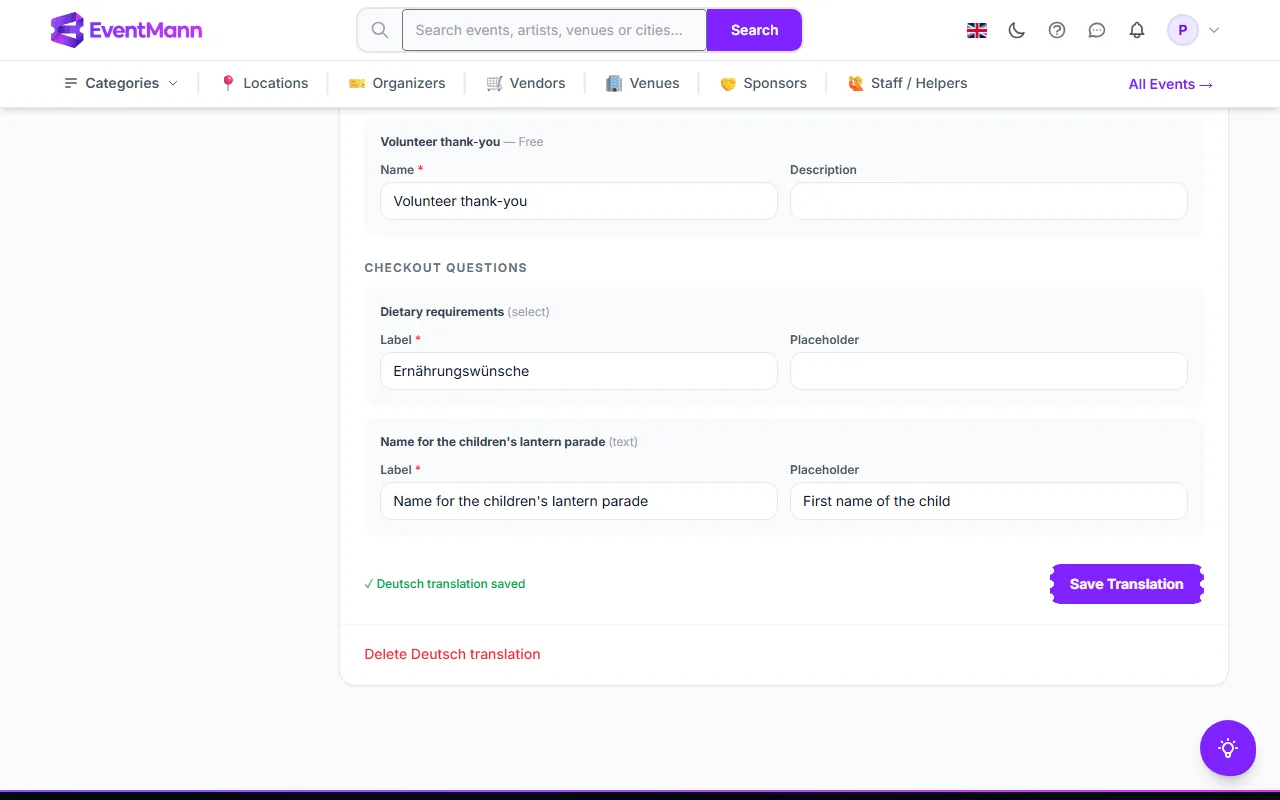Screen dimensions: 1280x800
Task: Click Save Translation
Action: point(1127,584)
